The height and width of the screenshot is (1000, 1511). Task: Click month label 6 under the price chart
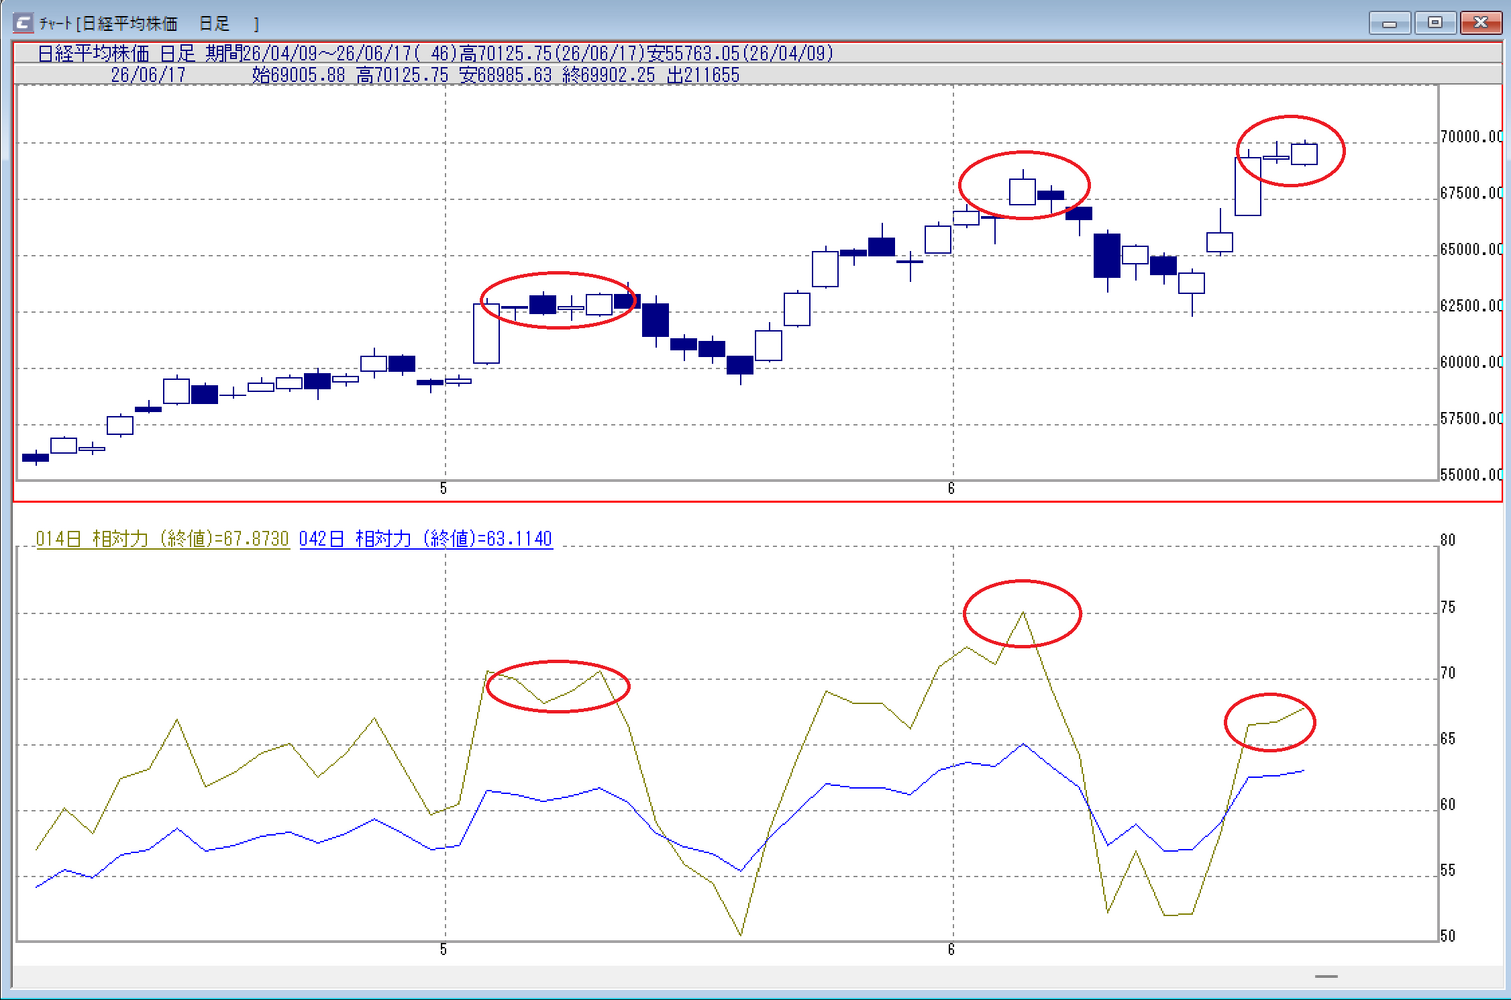pyautogui.click(x=951, y=489)
